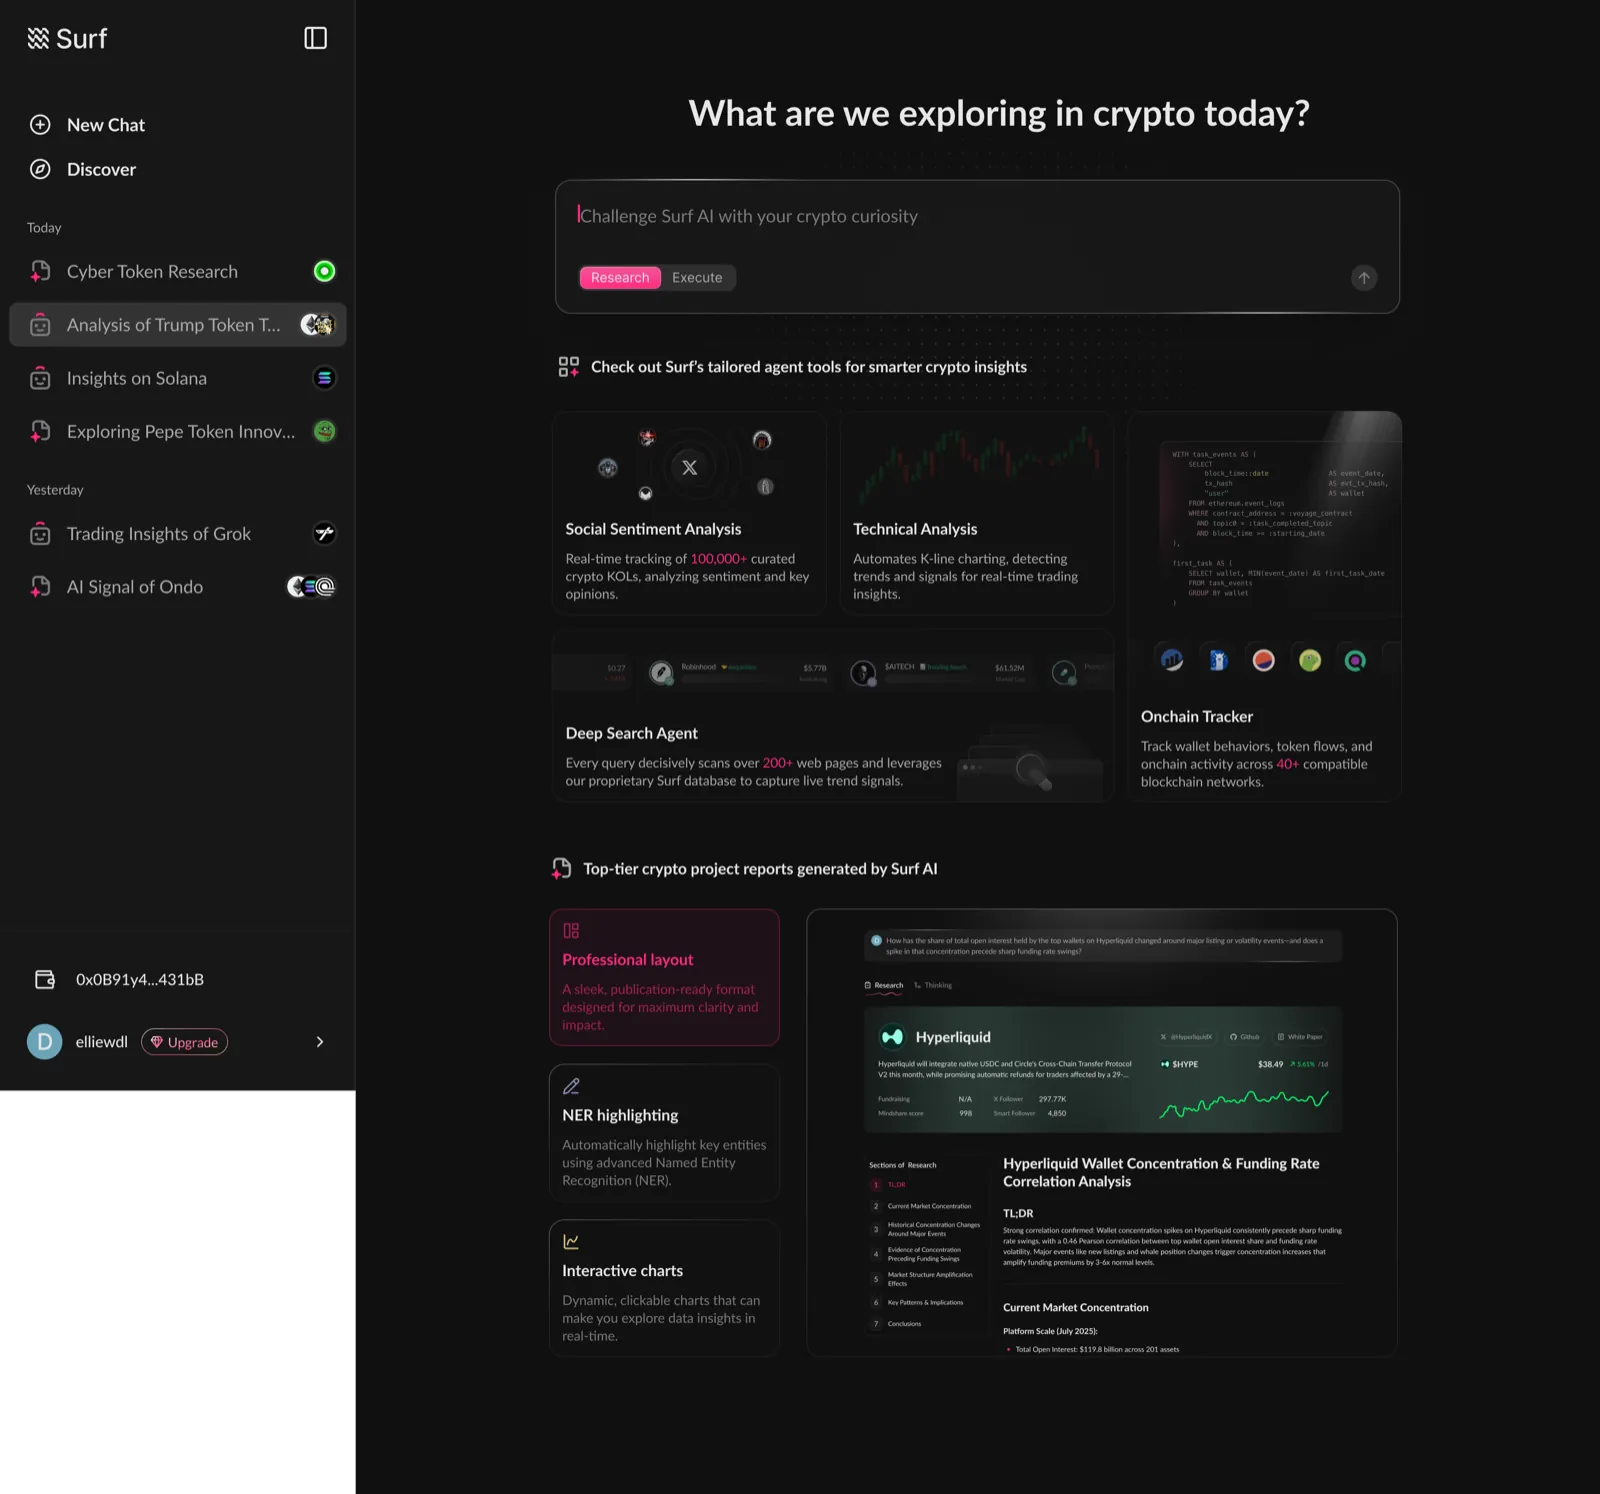Select Research mode
This screenshot has height=1494, width=1600.
point(620,278)
